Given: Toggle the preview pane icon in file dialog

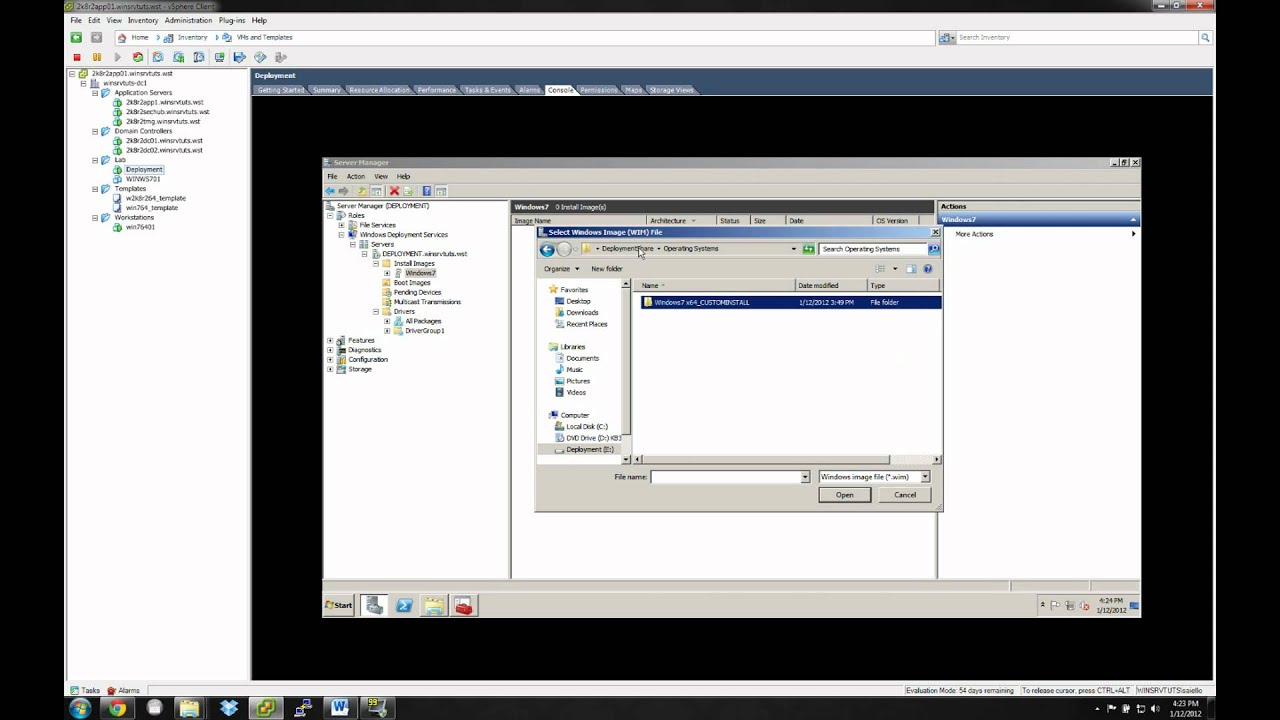Looking at the screenshot, I should (x=911, y=268).
